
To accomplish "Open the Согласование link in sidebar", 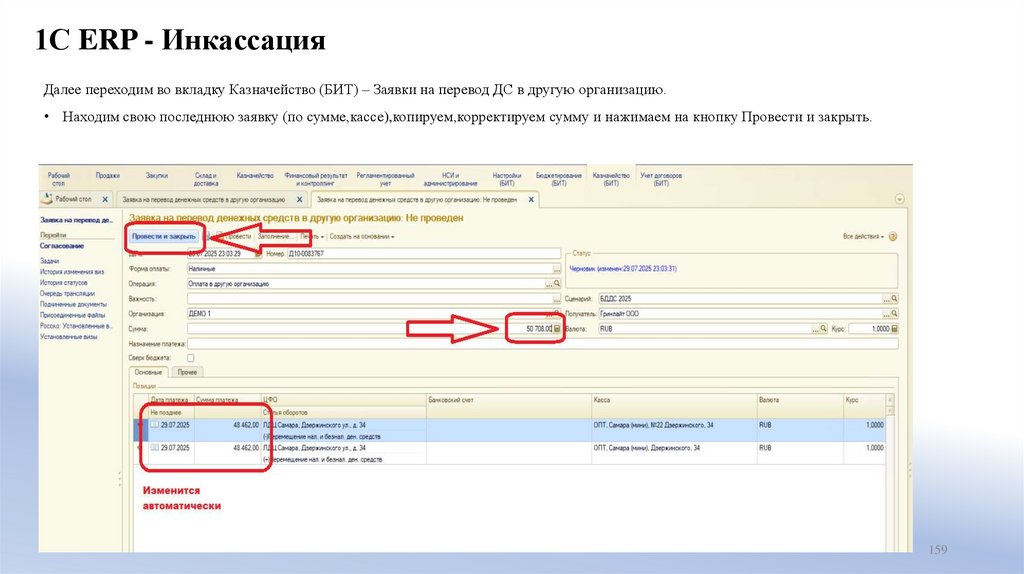I will [62, 246].
